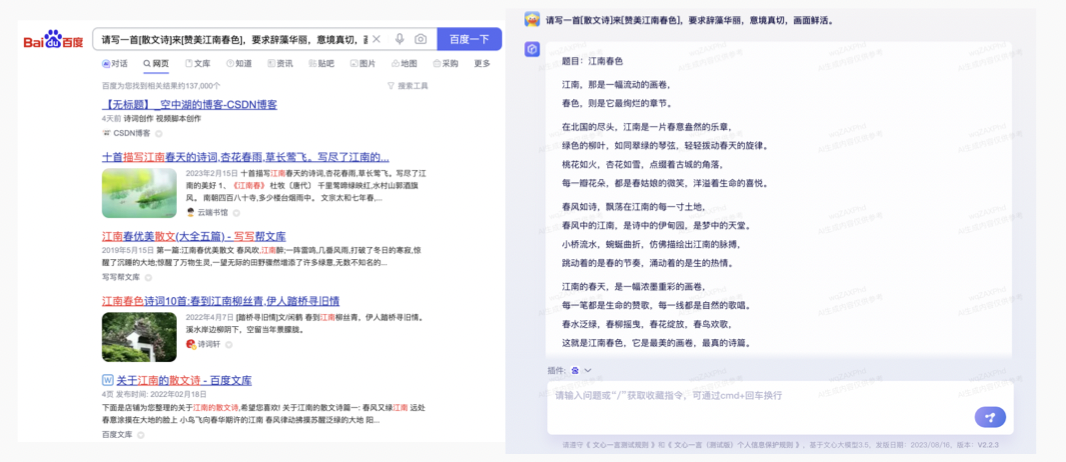
Task: Open image search via camera icon
Action: click(421, 39)
